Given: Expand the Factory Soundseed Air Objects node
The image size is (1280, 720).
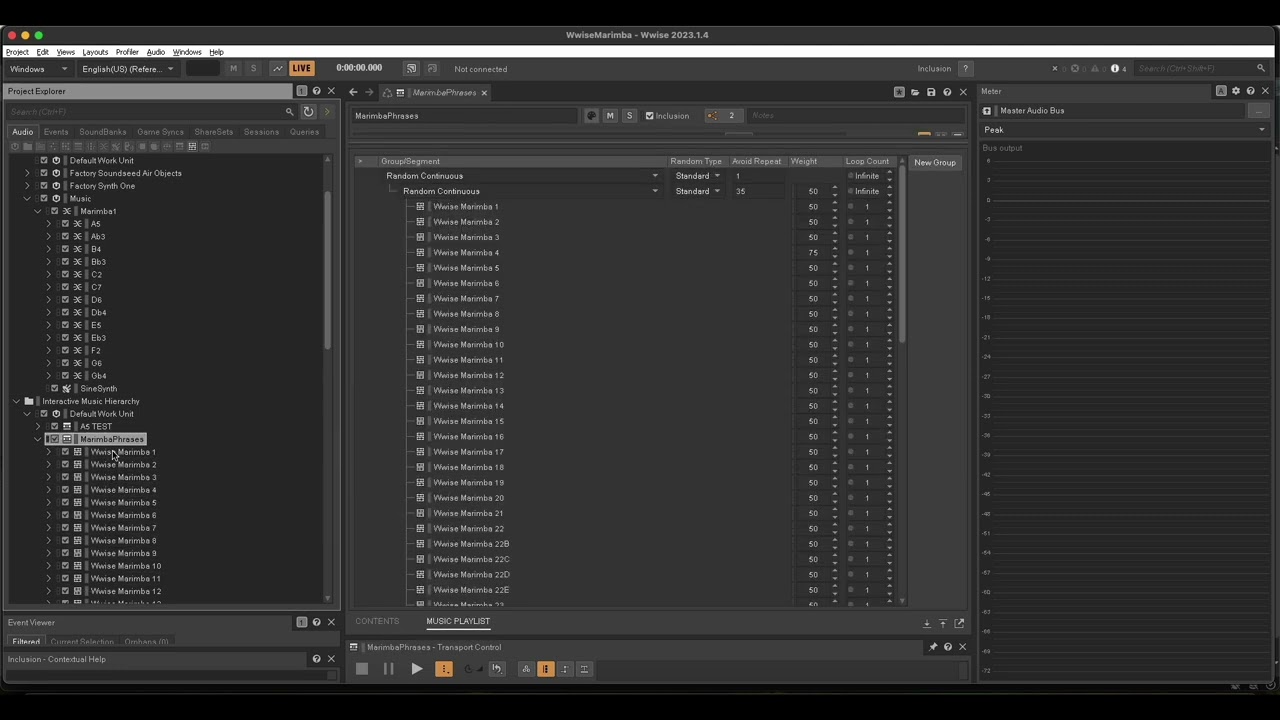Looking at the screenshot, I should click(x=27, y=173).
